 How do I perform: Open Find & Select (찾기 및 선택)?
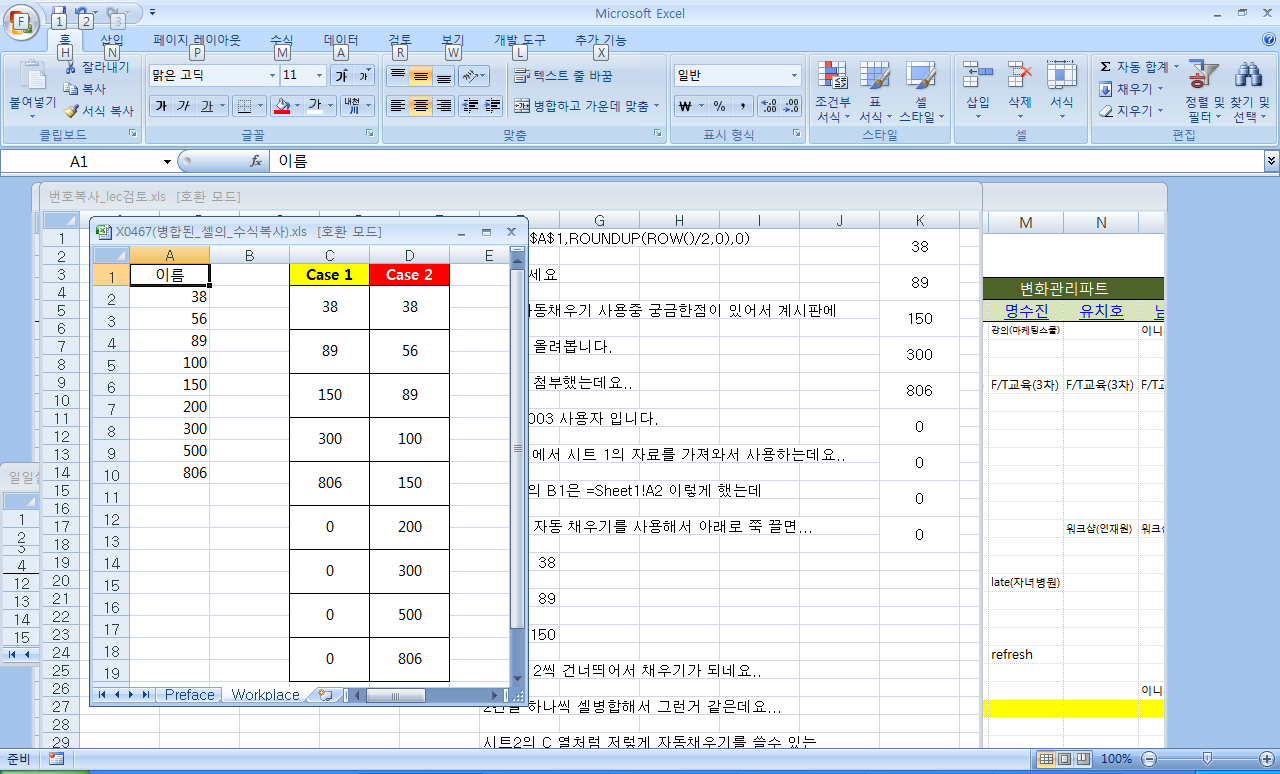point(1249,92)
